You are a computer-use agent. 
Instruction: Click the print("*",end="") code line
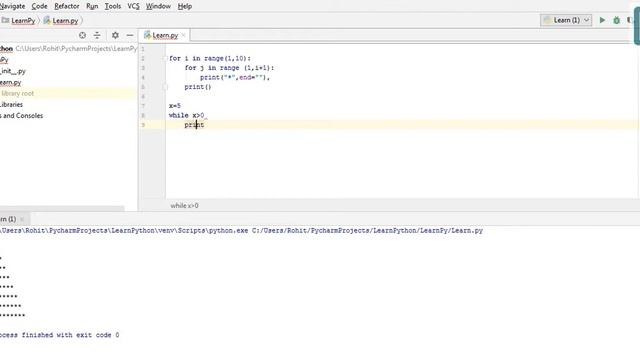(x=235, y=77)
